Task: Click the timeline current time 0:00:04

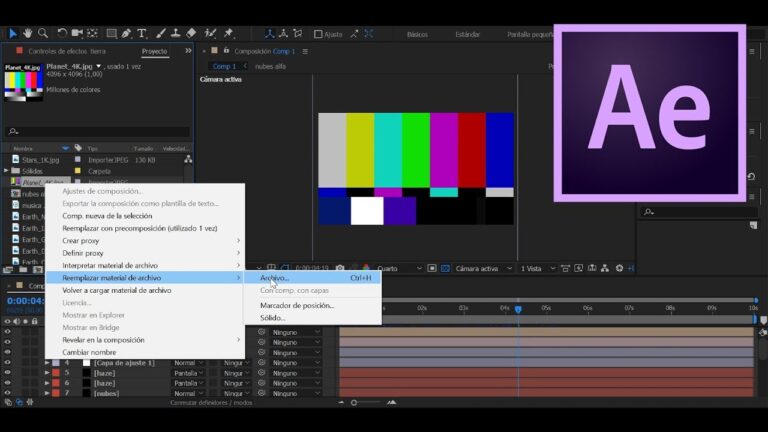Action: click(x=25, y=301)
